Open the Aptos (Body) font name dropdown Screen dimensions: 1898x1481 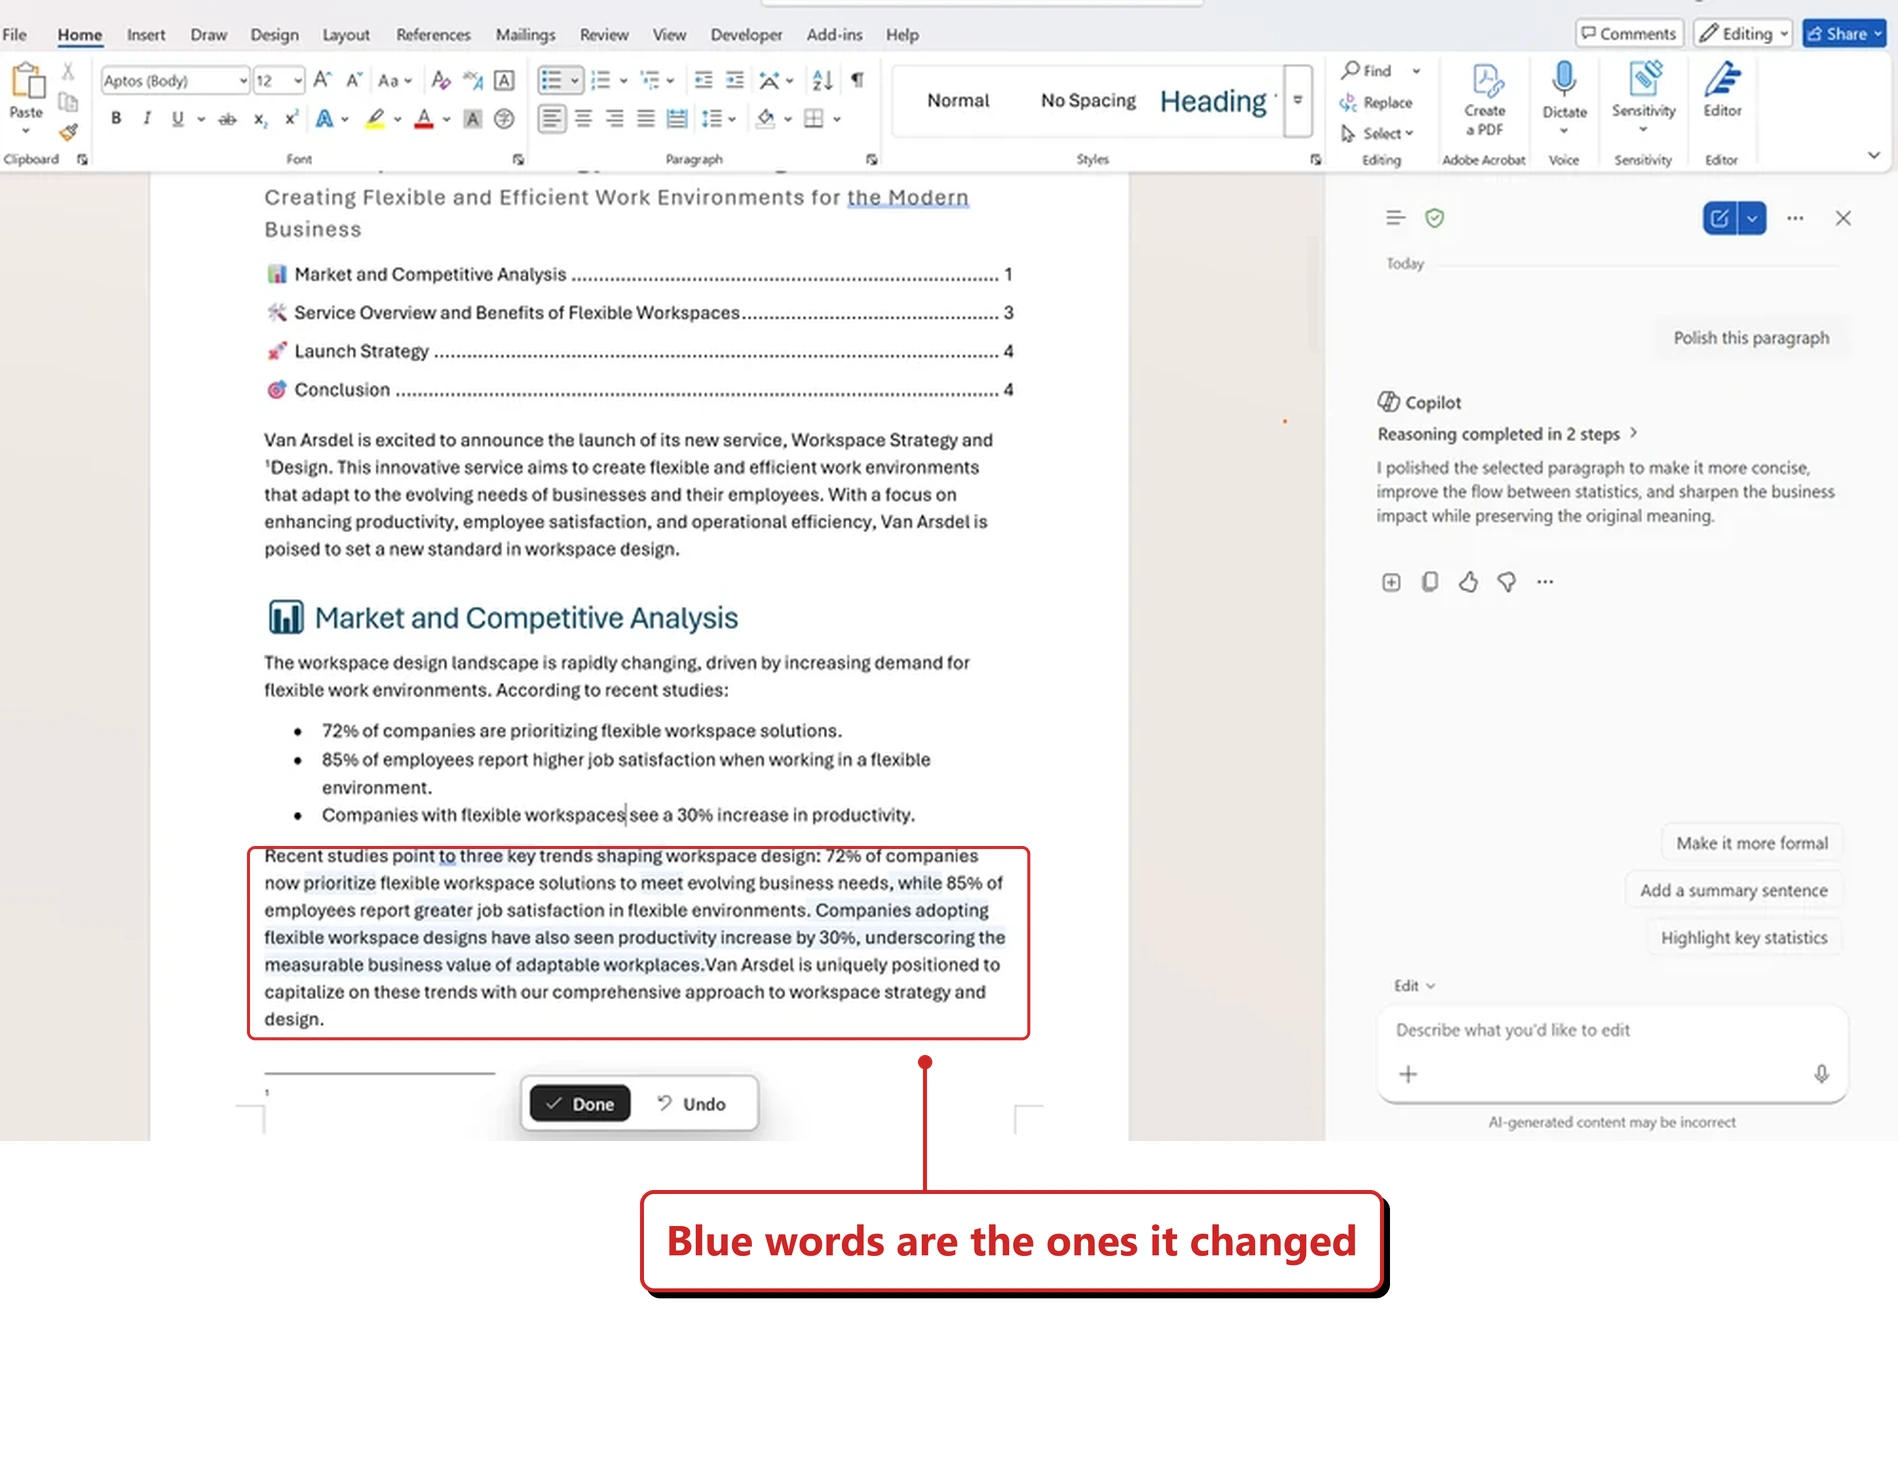(243, 81)
